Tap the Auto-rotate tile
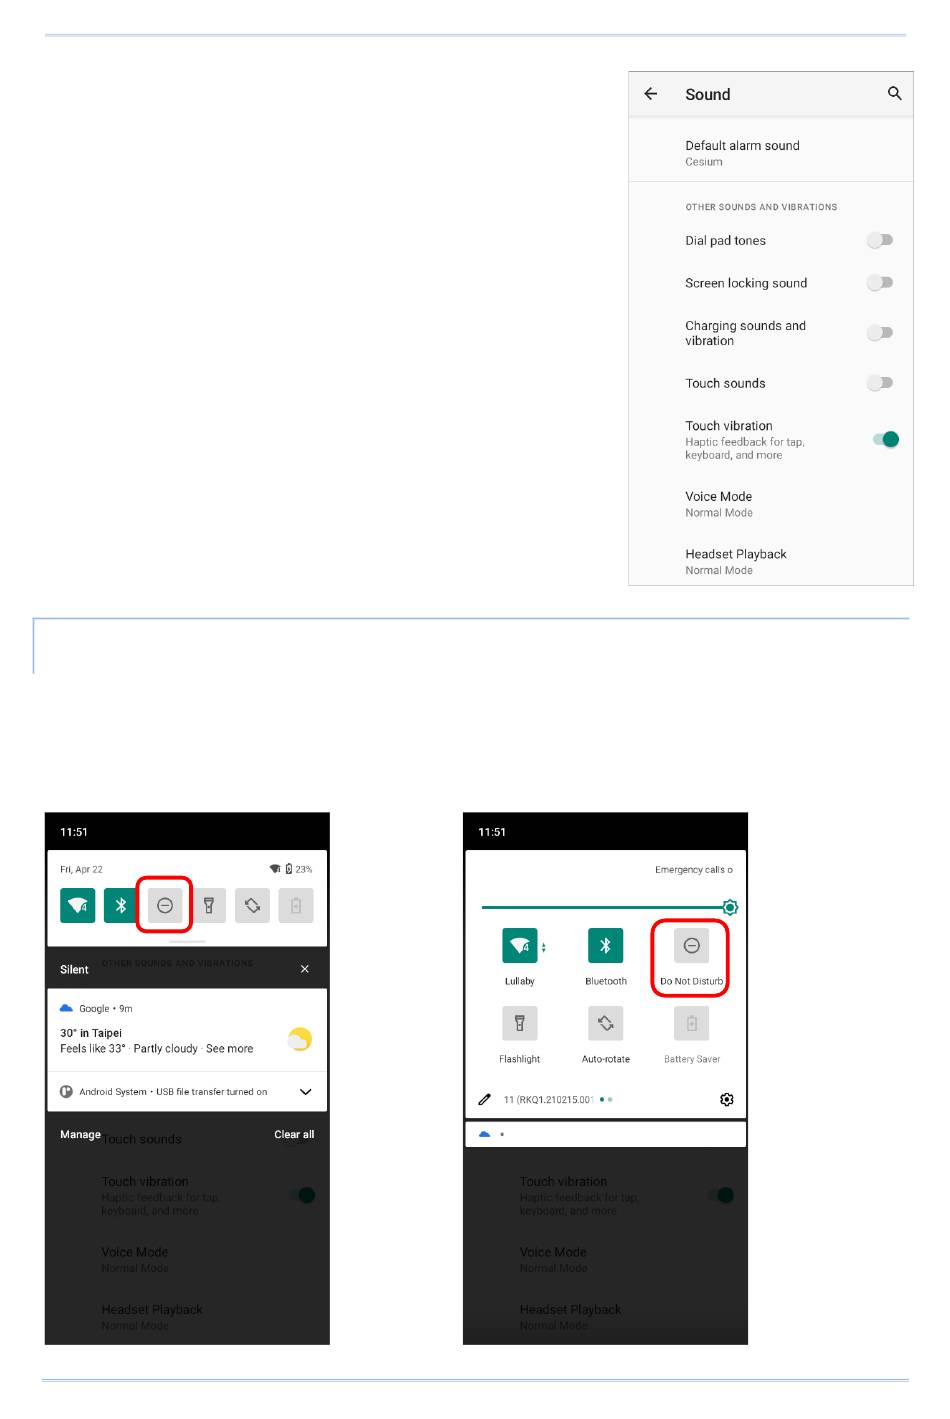The image size is (950, 1419). point(605,1023)
